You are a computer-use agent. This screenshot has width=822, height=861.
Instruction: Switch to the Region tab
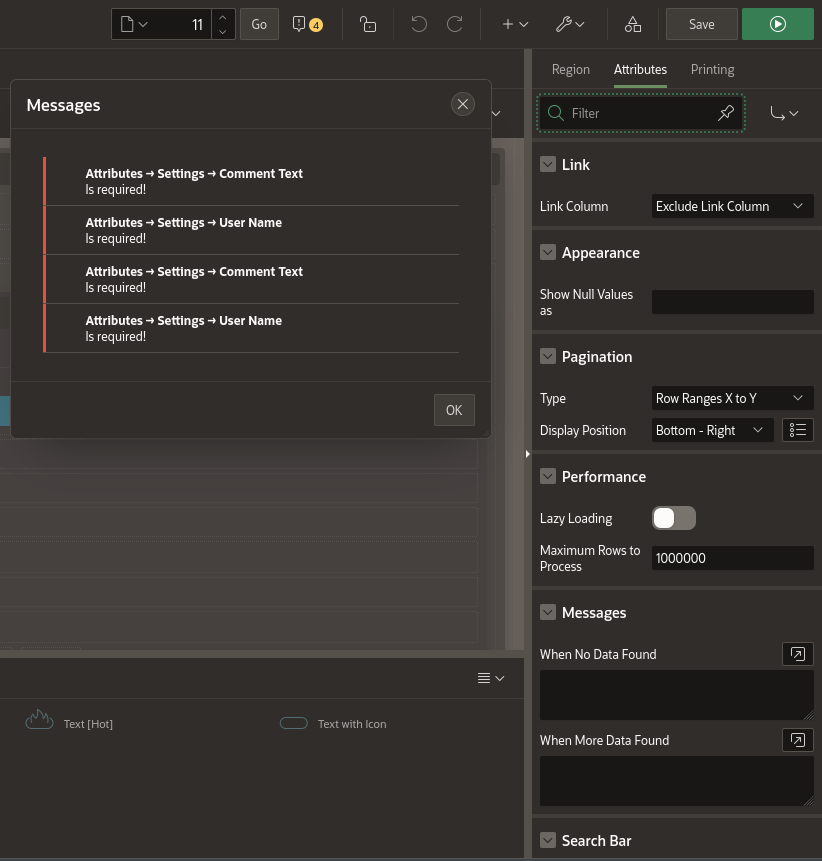point(571,69)
